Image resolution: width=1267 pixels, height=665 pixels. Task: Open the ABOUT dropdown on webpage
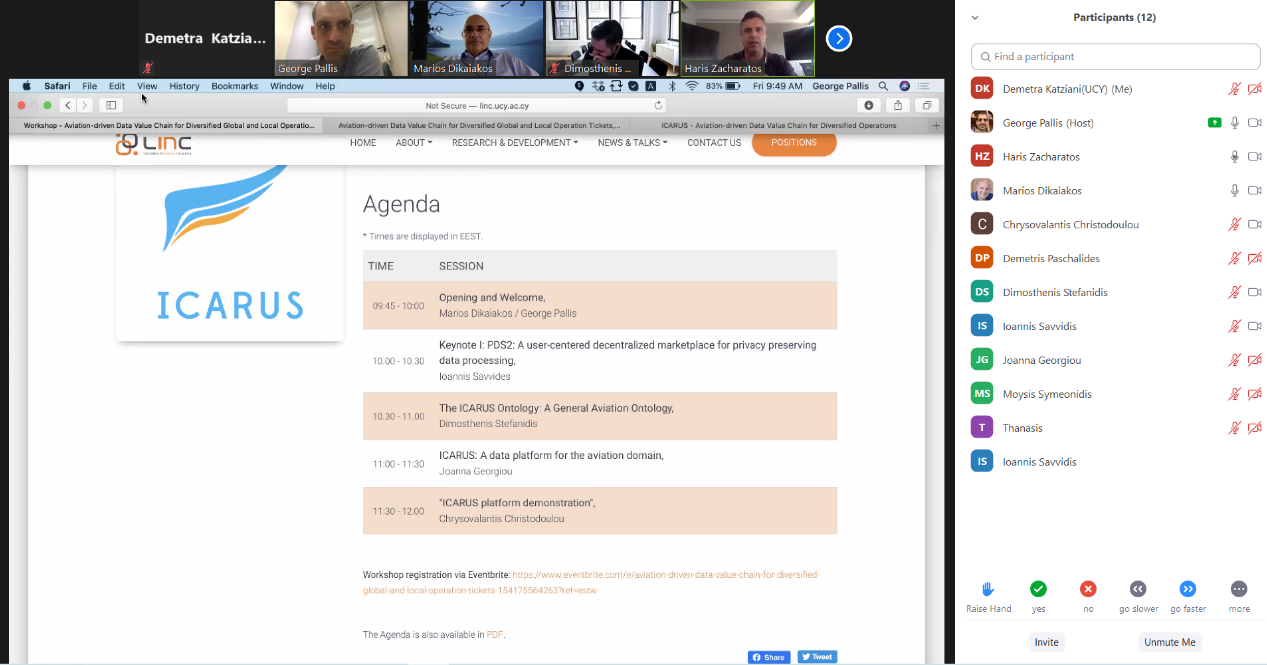(x=414, y=143)
